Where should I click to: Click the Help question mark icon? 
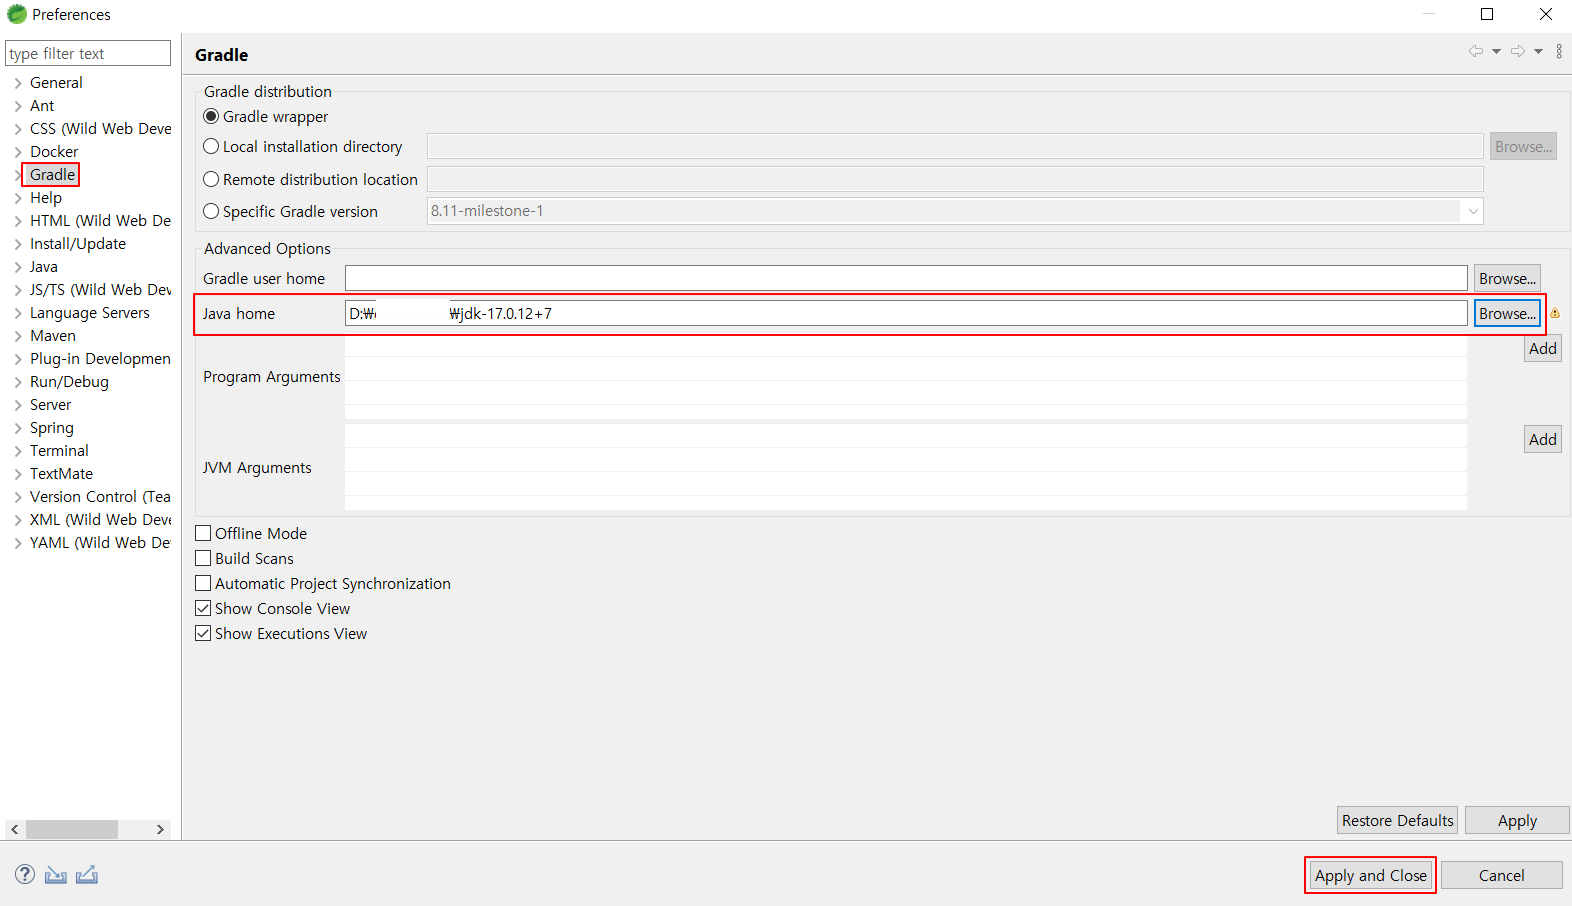pyautogui.click(x=25, y=874)
